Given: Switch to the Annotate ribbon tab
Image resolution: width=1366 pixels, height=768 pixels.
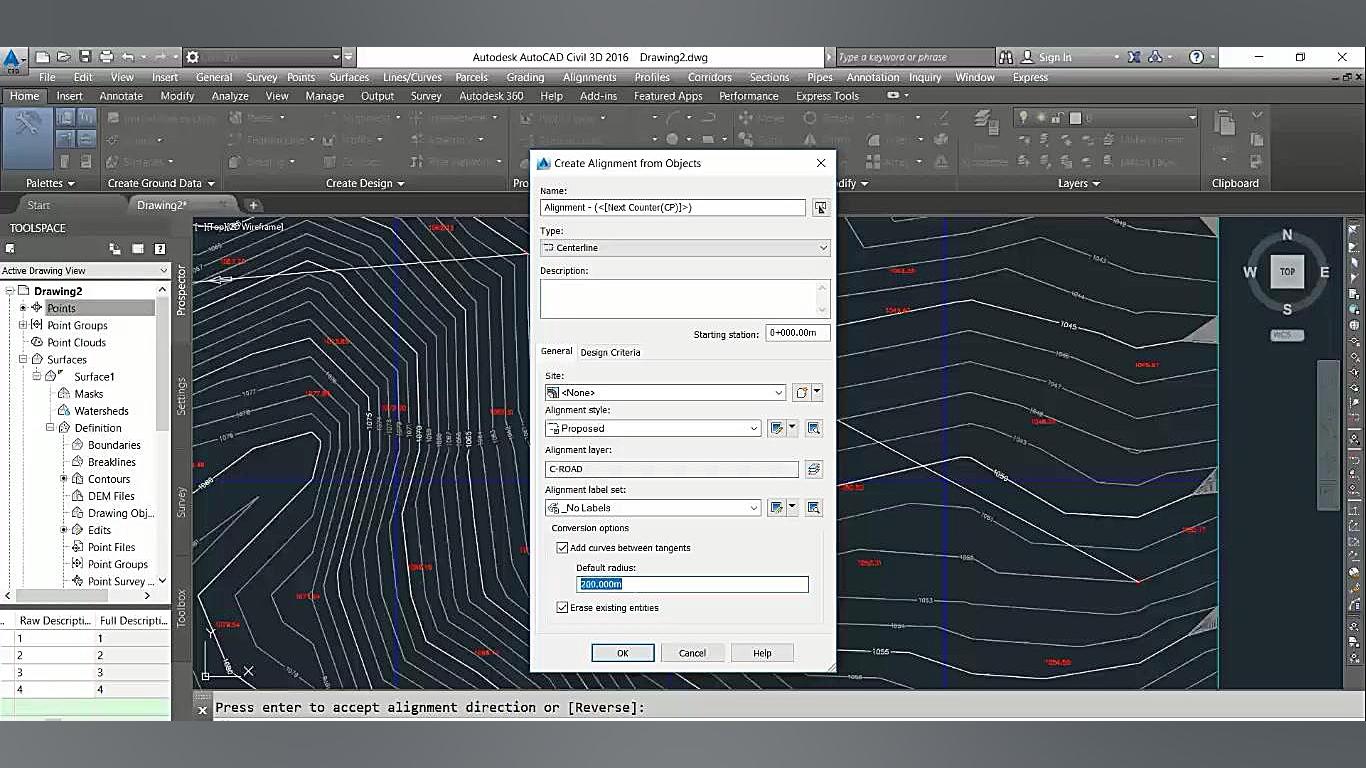Looking at the screenshot, I should coord(121,96).
